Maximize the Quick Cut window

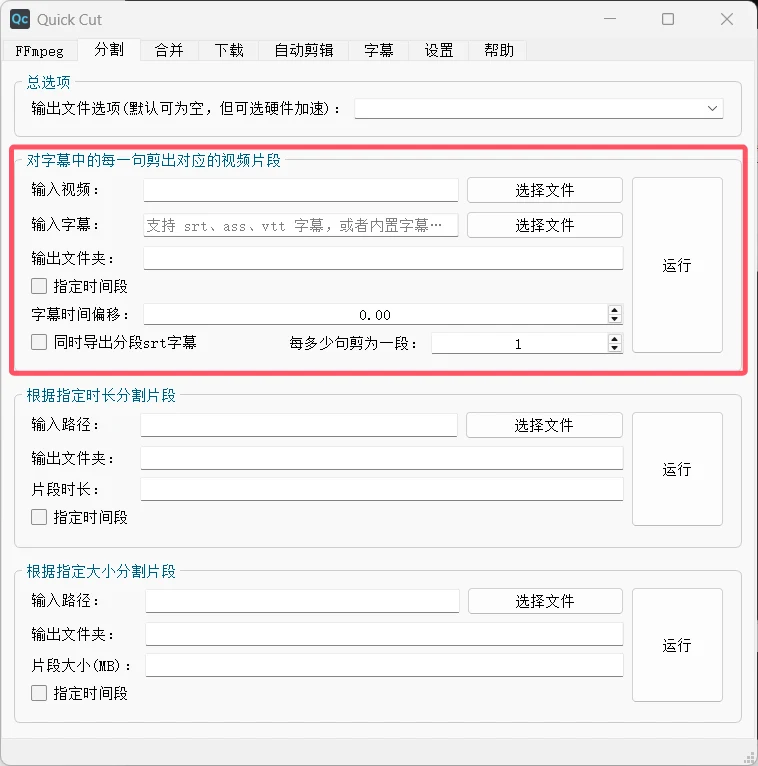click(x=668, y=19)
